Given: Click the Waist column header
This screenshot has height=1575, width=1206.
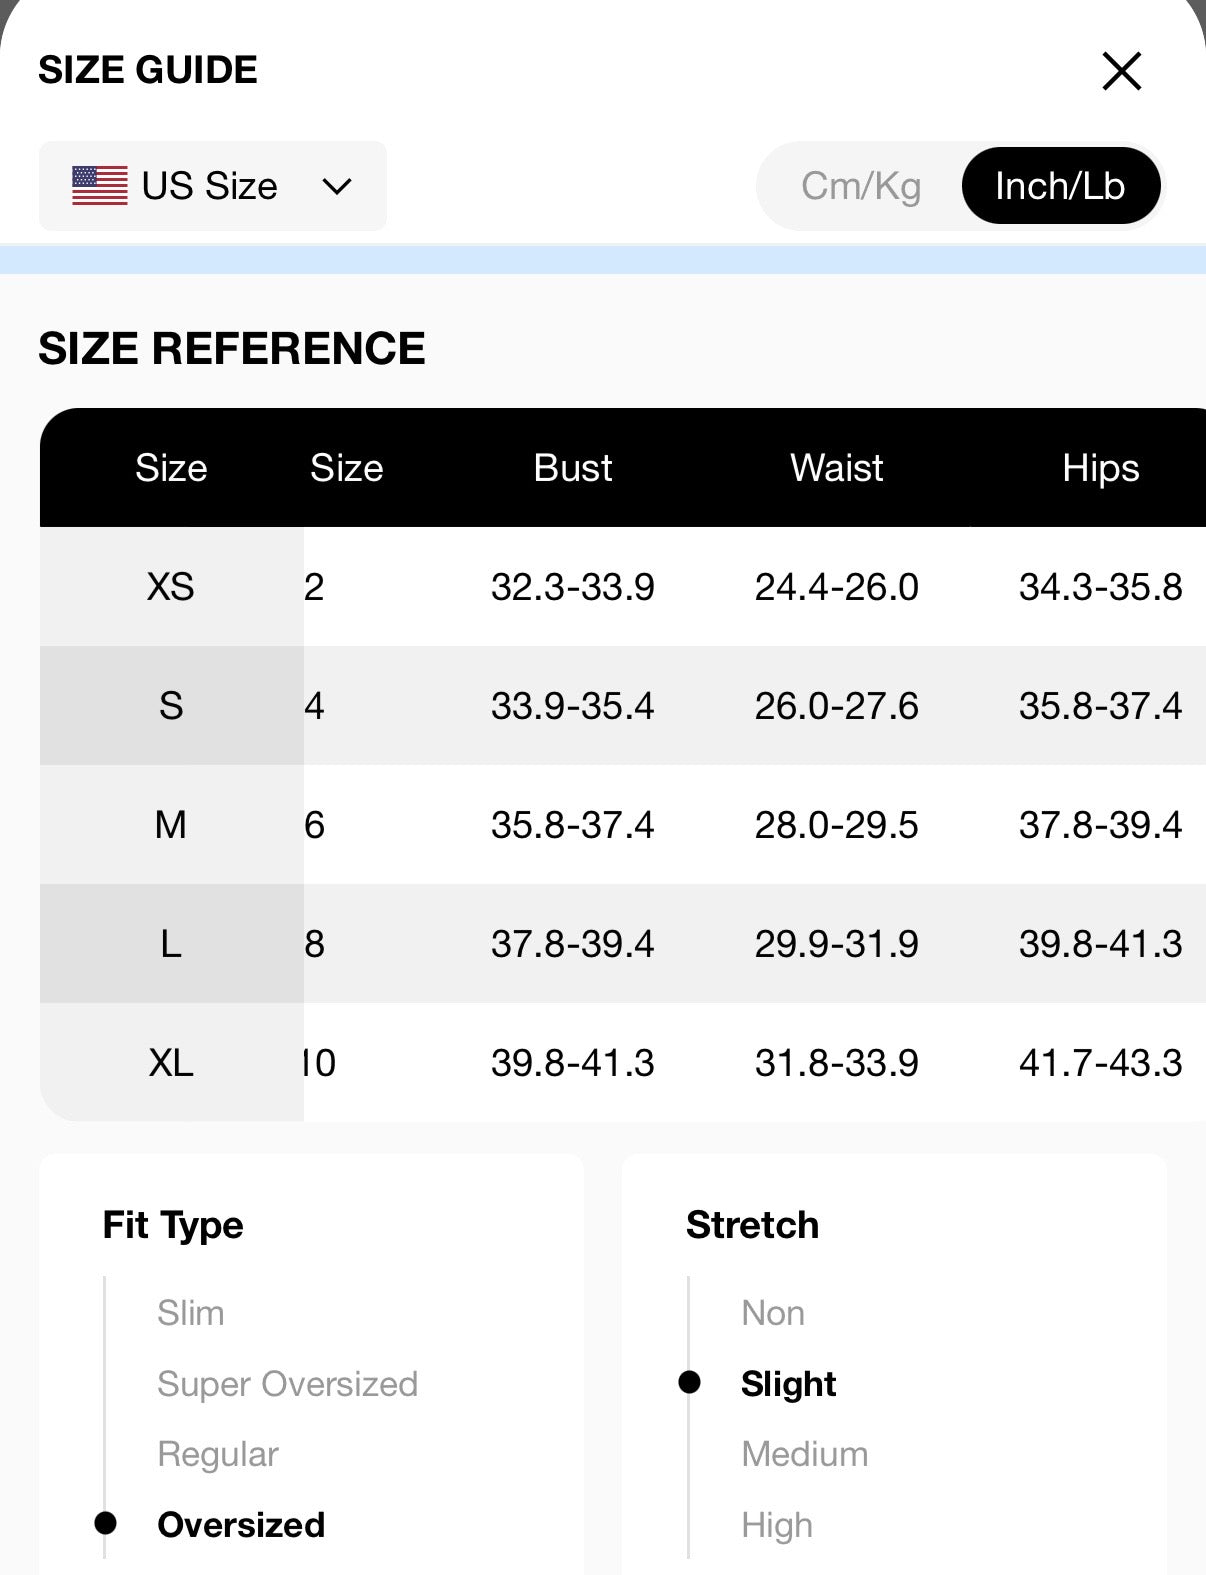Looking at the screenshot, I should 836,468.
